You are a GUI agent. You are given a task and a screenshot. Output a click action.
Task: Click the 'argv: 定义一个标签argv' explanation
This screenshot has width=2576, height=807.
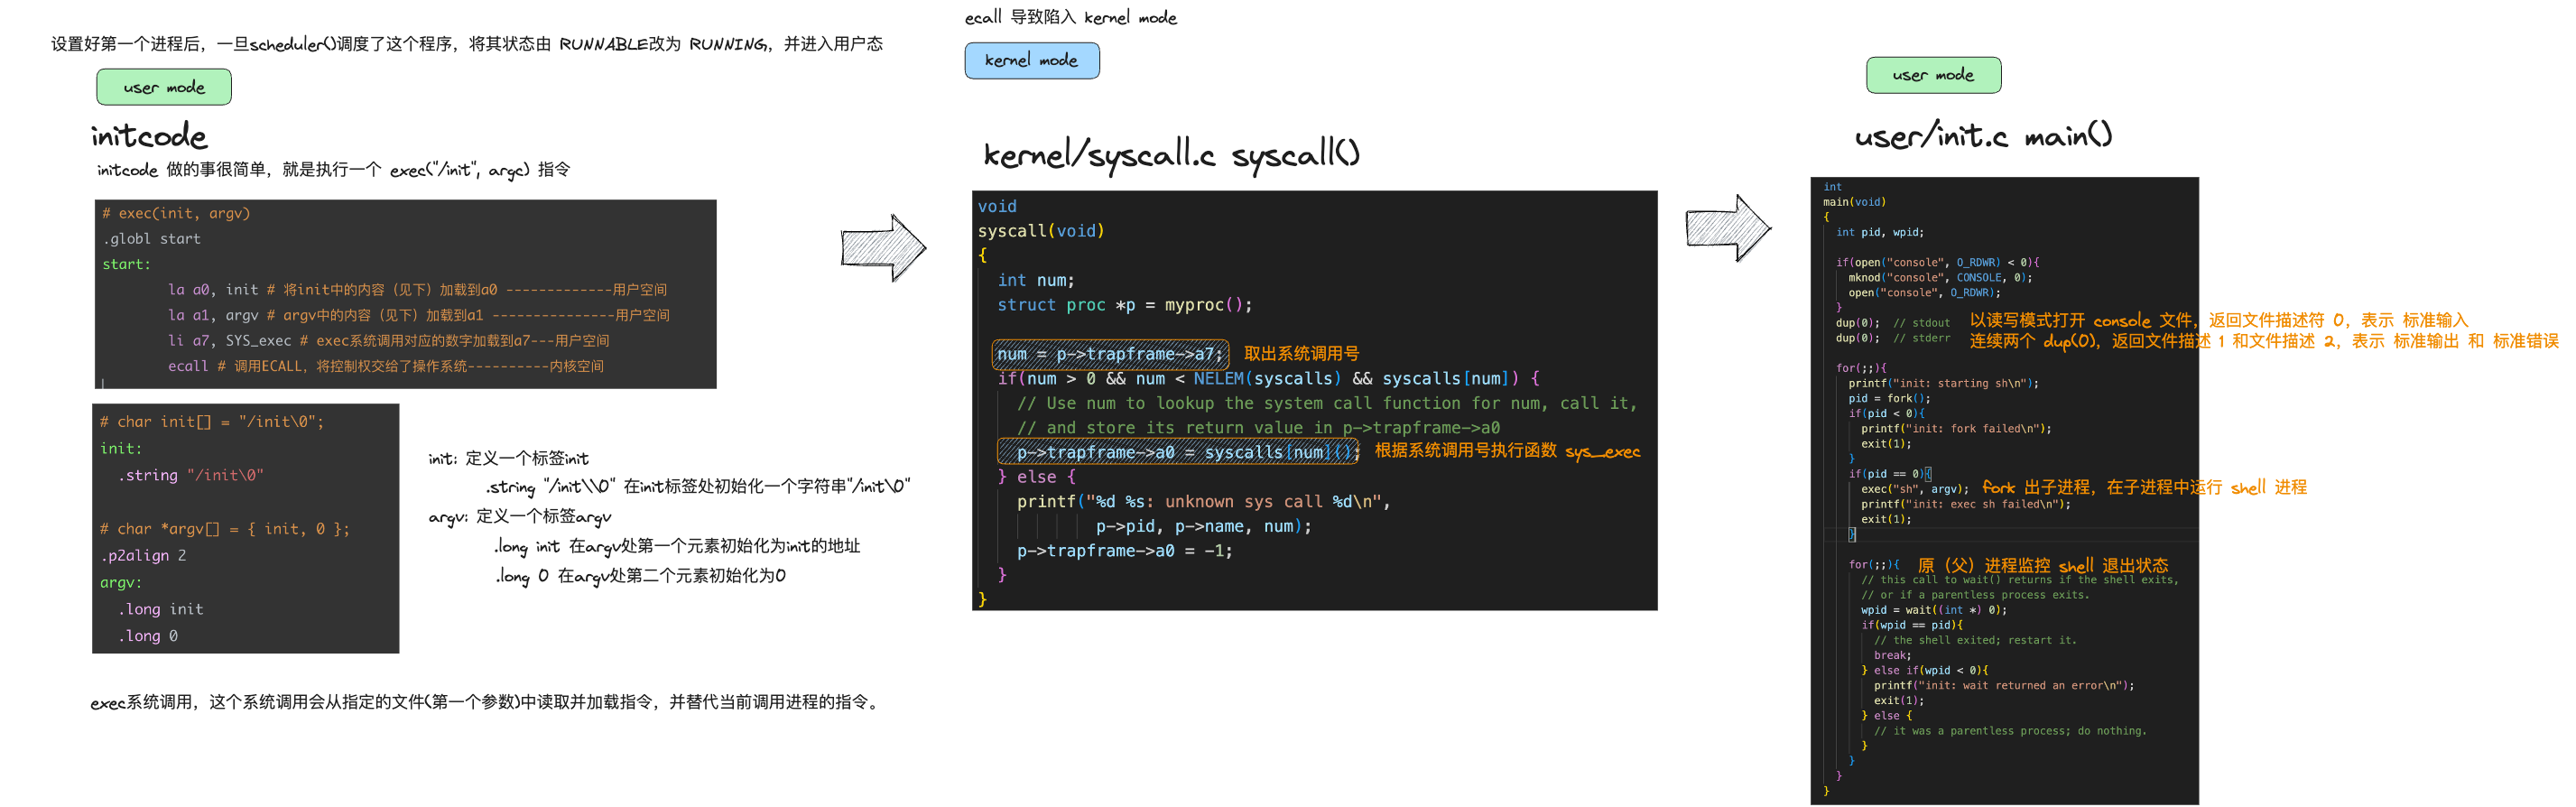tap(519, 517)
